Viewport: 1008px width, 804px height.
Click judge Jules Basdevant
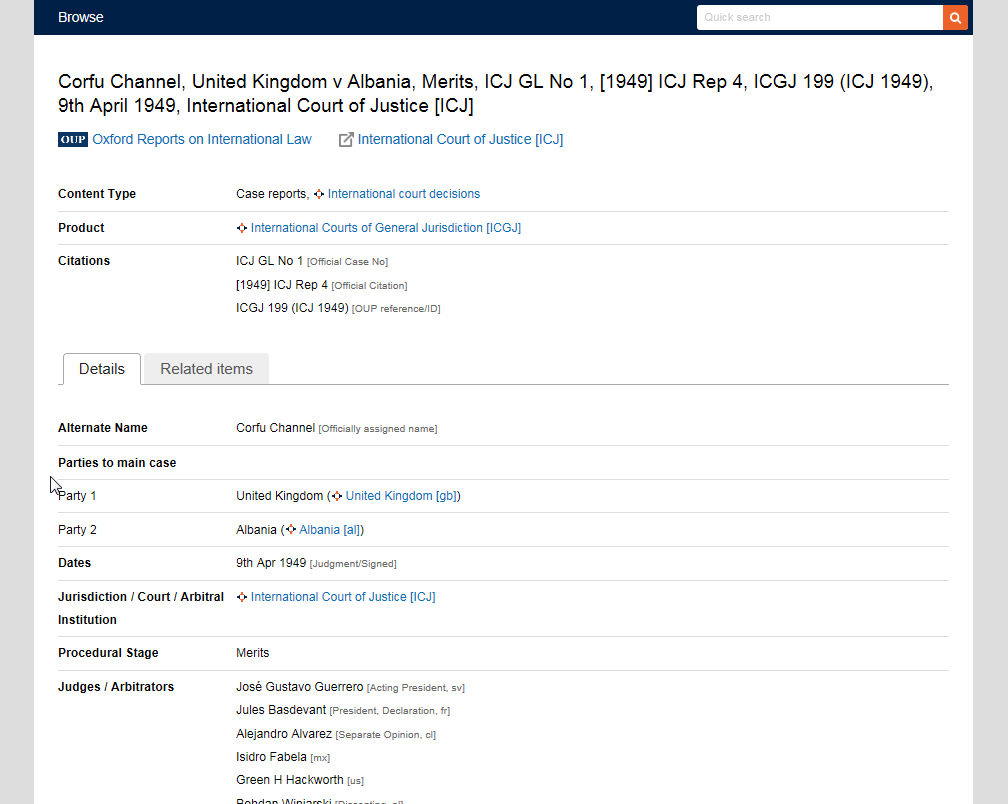click(x=281, y=710)
